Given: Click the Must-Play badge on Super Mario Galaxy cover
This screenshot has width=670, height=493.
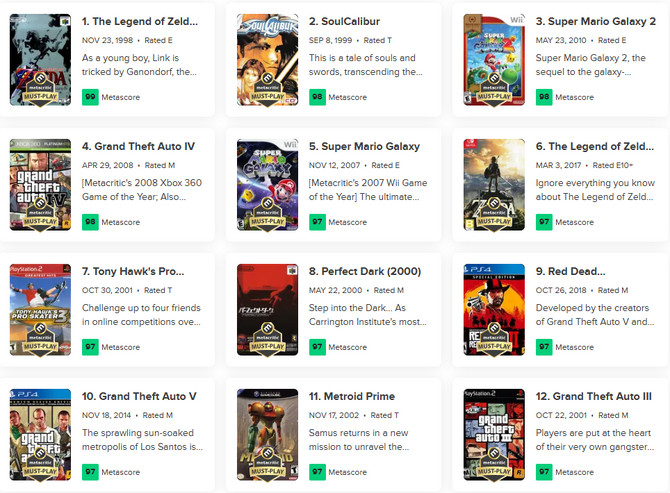Looking at the screenshot, I should click(x=267, y=214).
